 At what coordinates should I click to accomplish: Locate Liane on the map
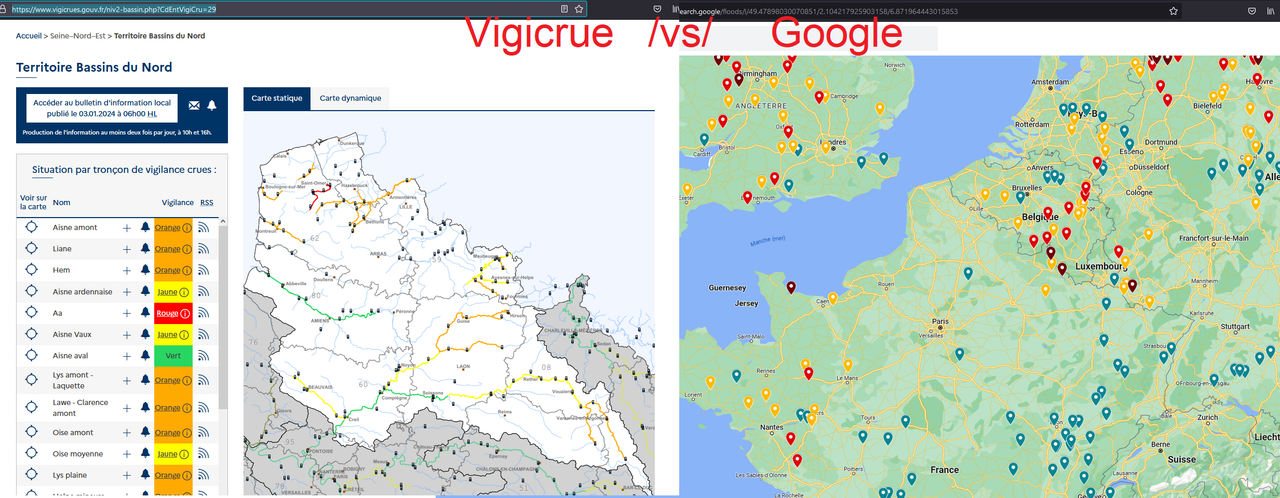point(31,249)
